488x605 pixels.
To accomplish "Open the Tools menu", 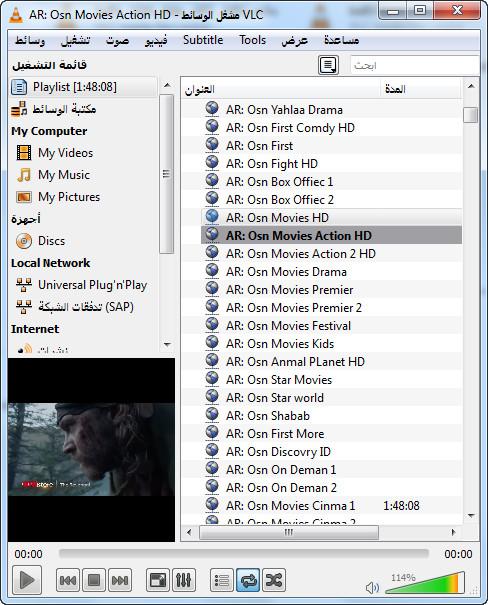I will tap(252, 40).
